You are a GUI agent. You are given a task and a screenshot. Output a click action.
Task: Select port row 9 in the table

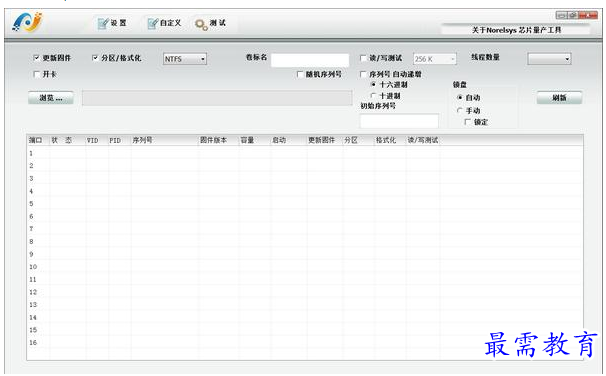tap(305, 254)
